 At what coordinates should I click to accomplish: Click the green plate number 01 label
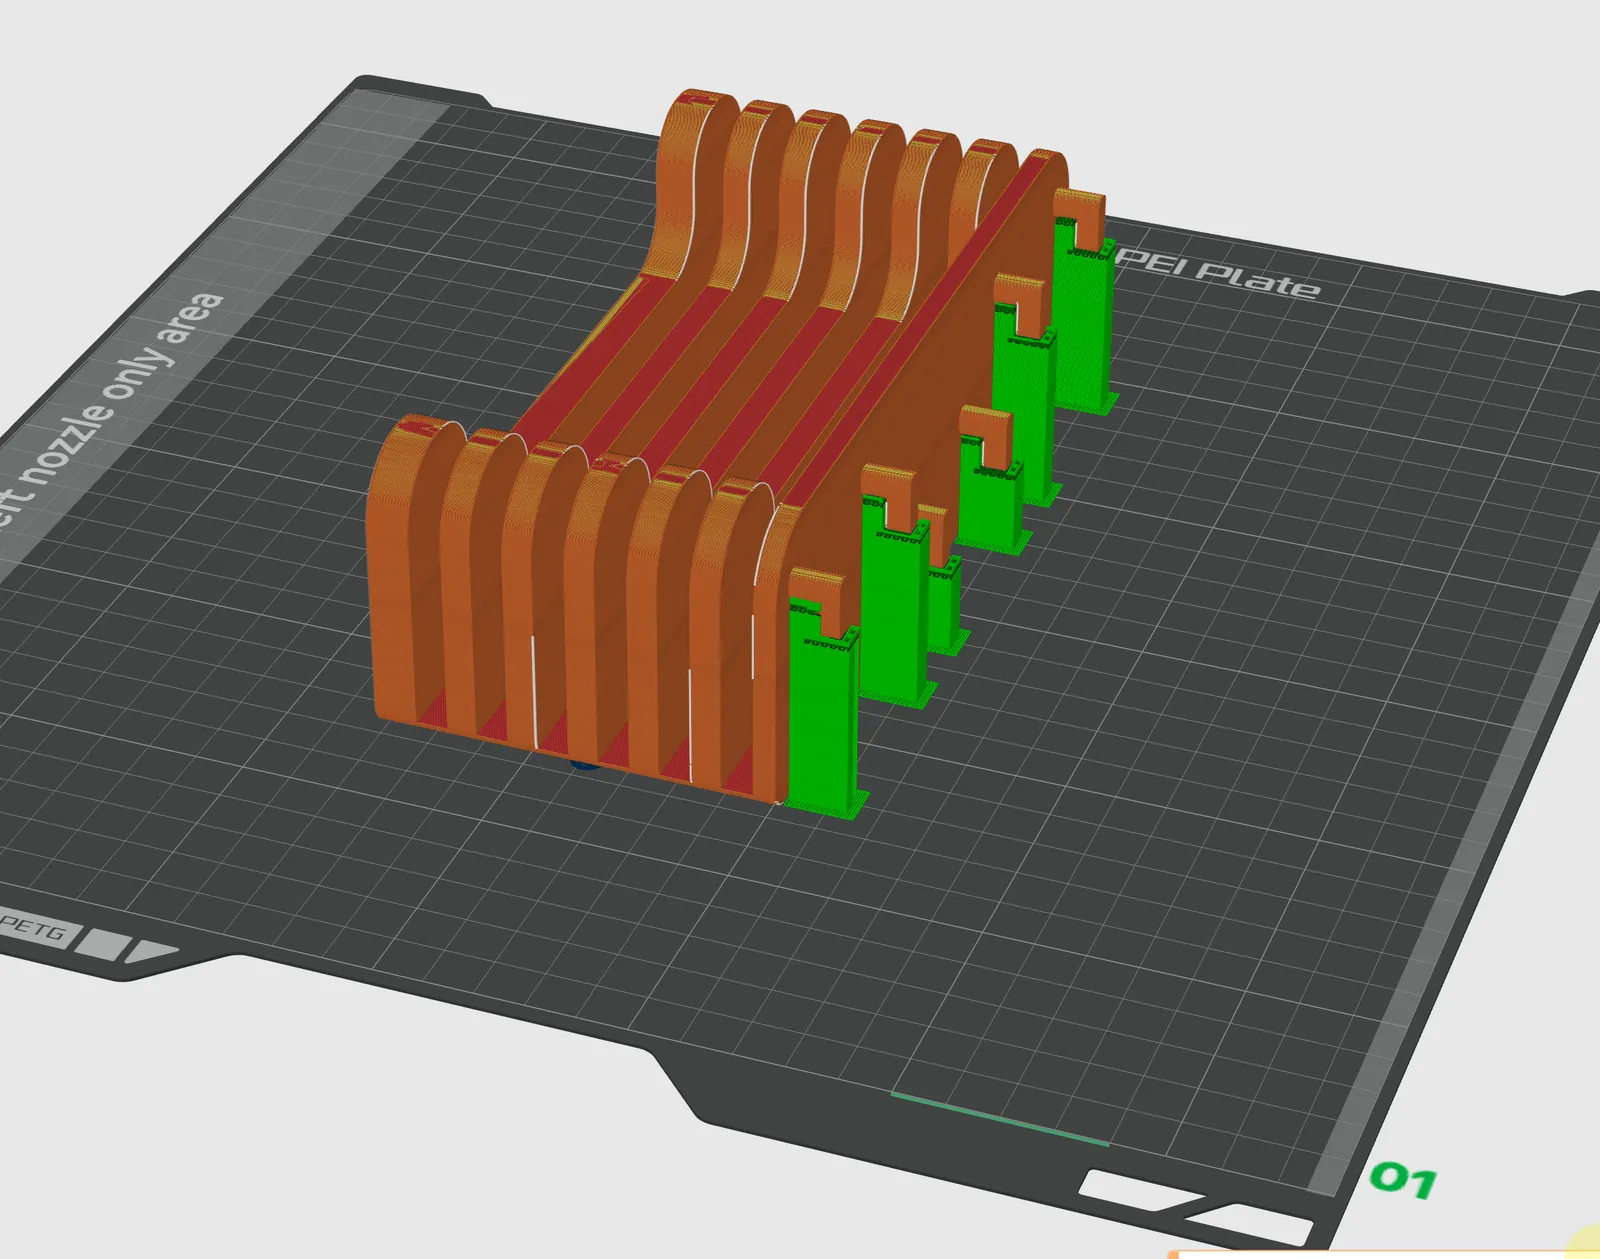pyautogui.click(x=1404, y=1180)
